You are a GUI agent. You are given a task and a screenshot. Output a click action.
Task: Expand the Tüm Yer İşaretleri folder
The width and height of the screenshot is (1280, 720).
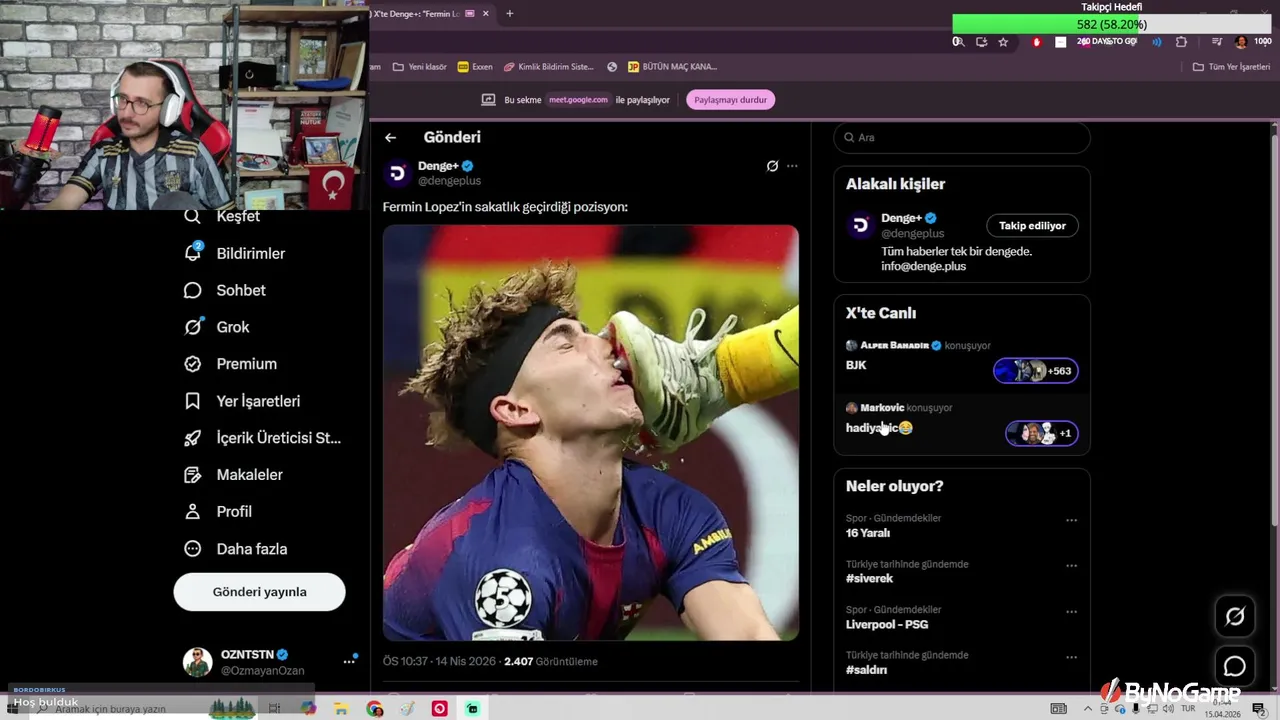coord(1231,67)
